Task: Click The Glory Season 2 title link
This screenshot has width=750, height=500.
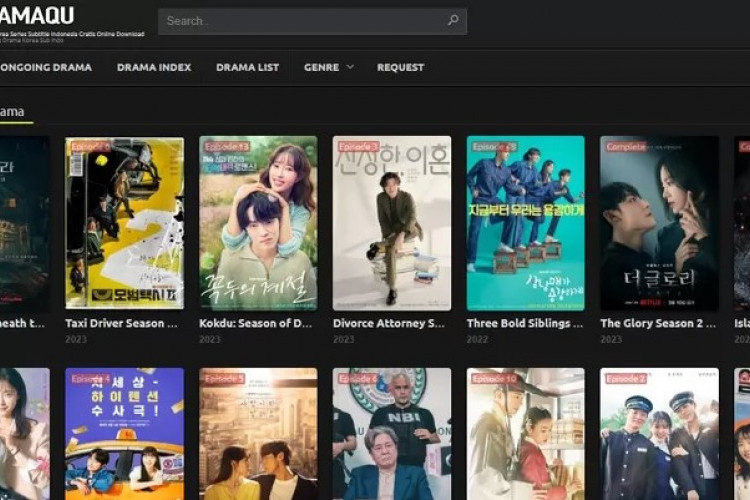Action: tap(658, 323)
